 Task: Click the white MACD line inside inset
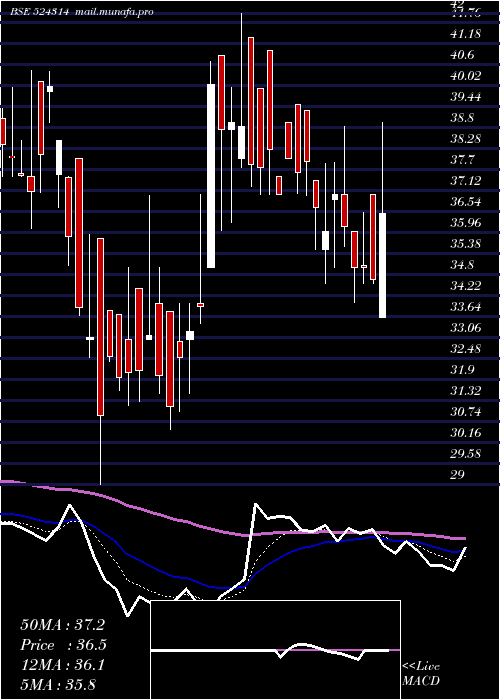pyautogui.click(x=272, y=651)
